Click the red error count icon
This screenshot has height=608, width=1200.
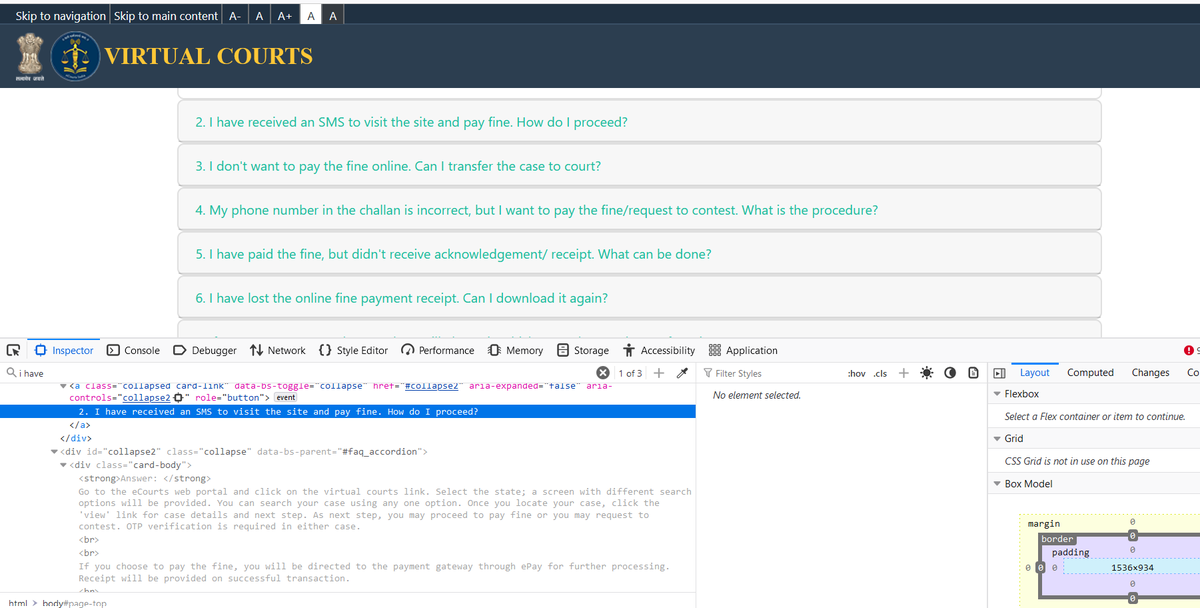click(1189, 350)
